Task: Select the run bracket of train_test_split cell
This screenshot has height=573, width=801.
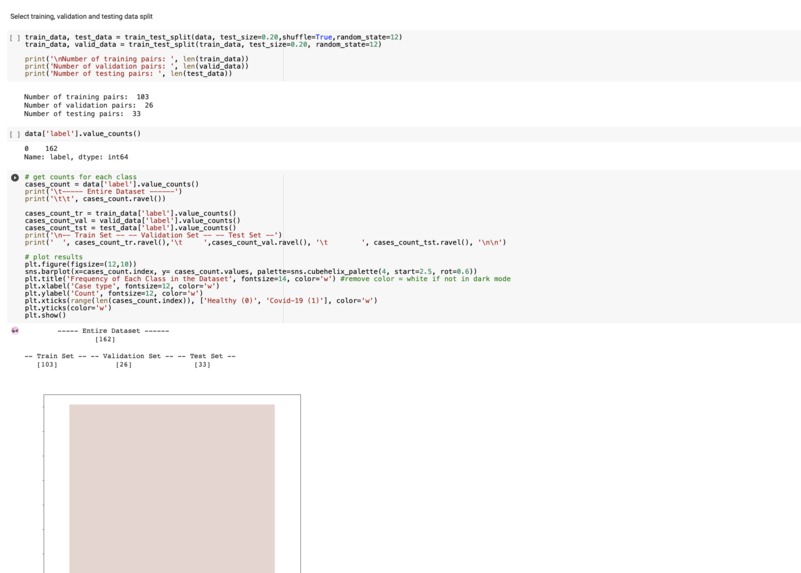Action: (15, 38)
